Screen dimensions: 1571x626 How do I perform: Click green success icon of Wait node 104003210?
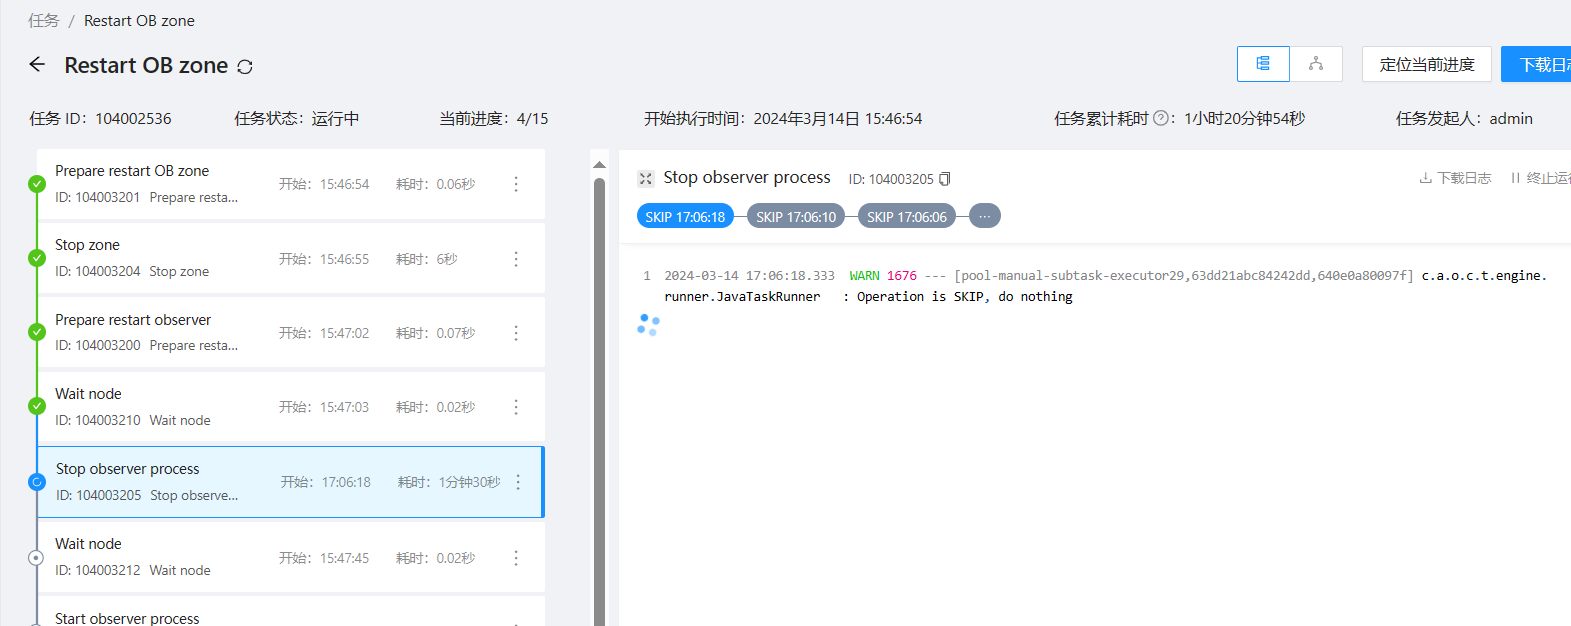click(x=37, y=406)
